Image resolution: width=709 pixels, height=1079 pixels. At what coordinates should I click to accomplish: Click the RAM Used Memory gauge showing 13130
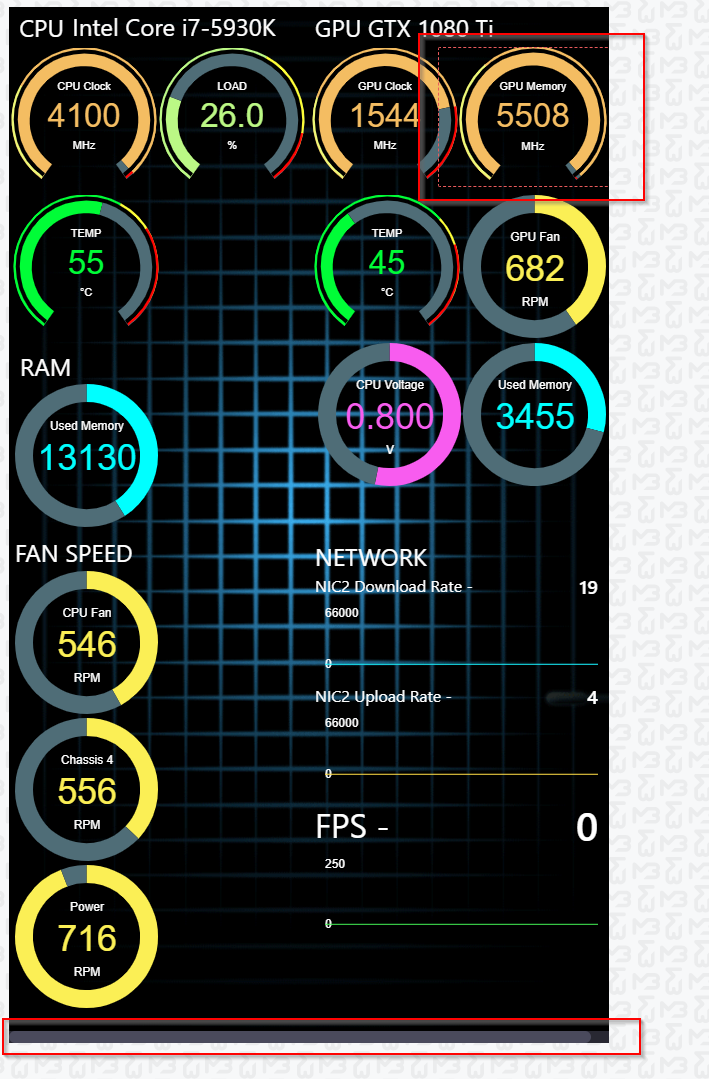point(87,456)
